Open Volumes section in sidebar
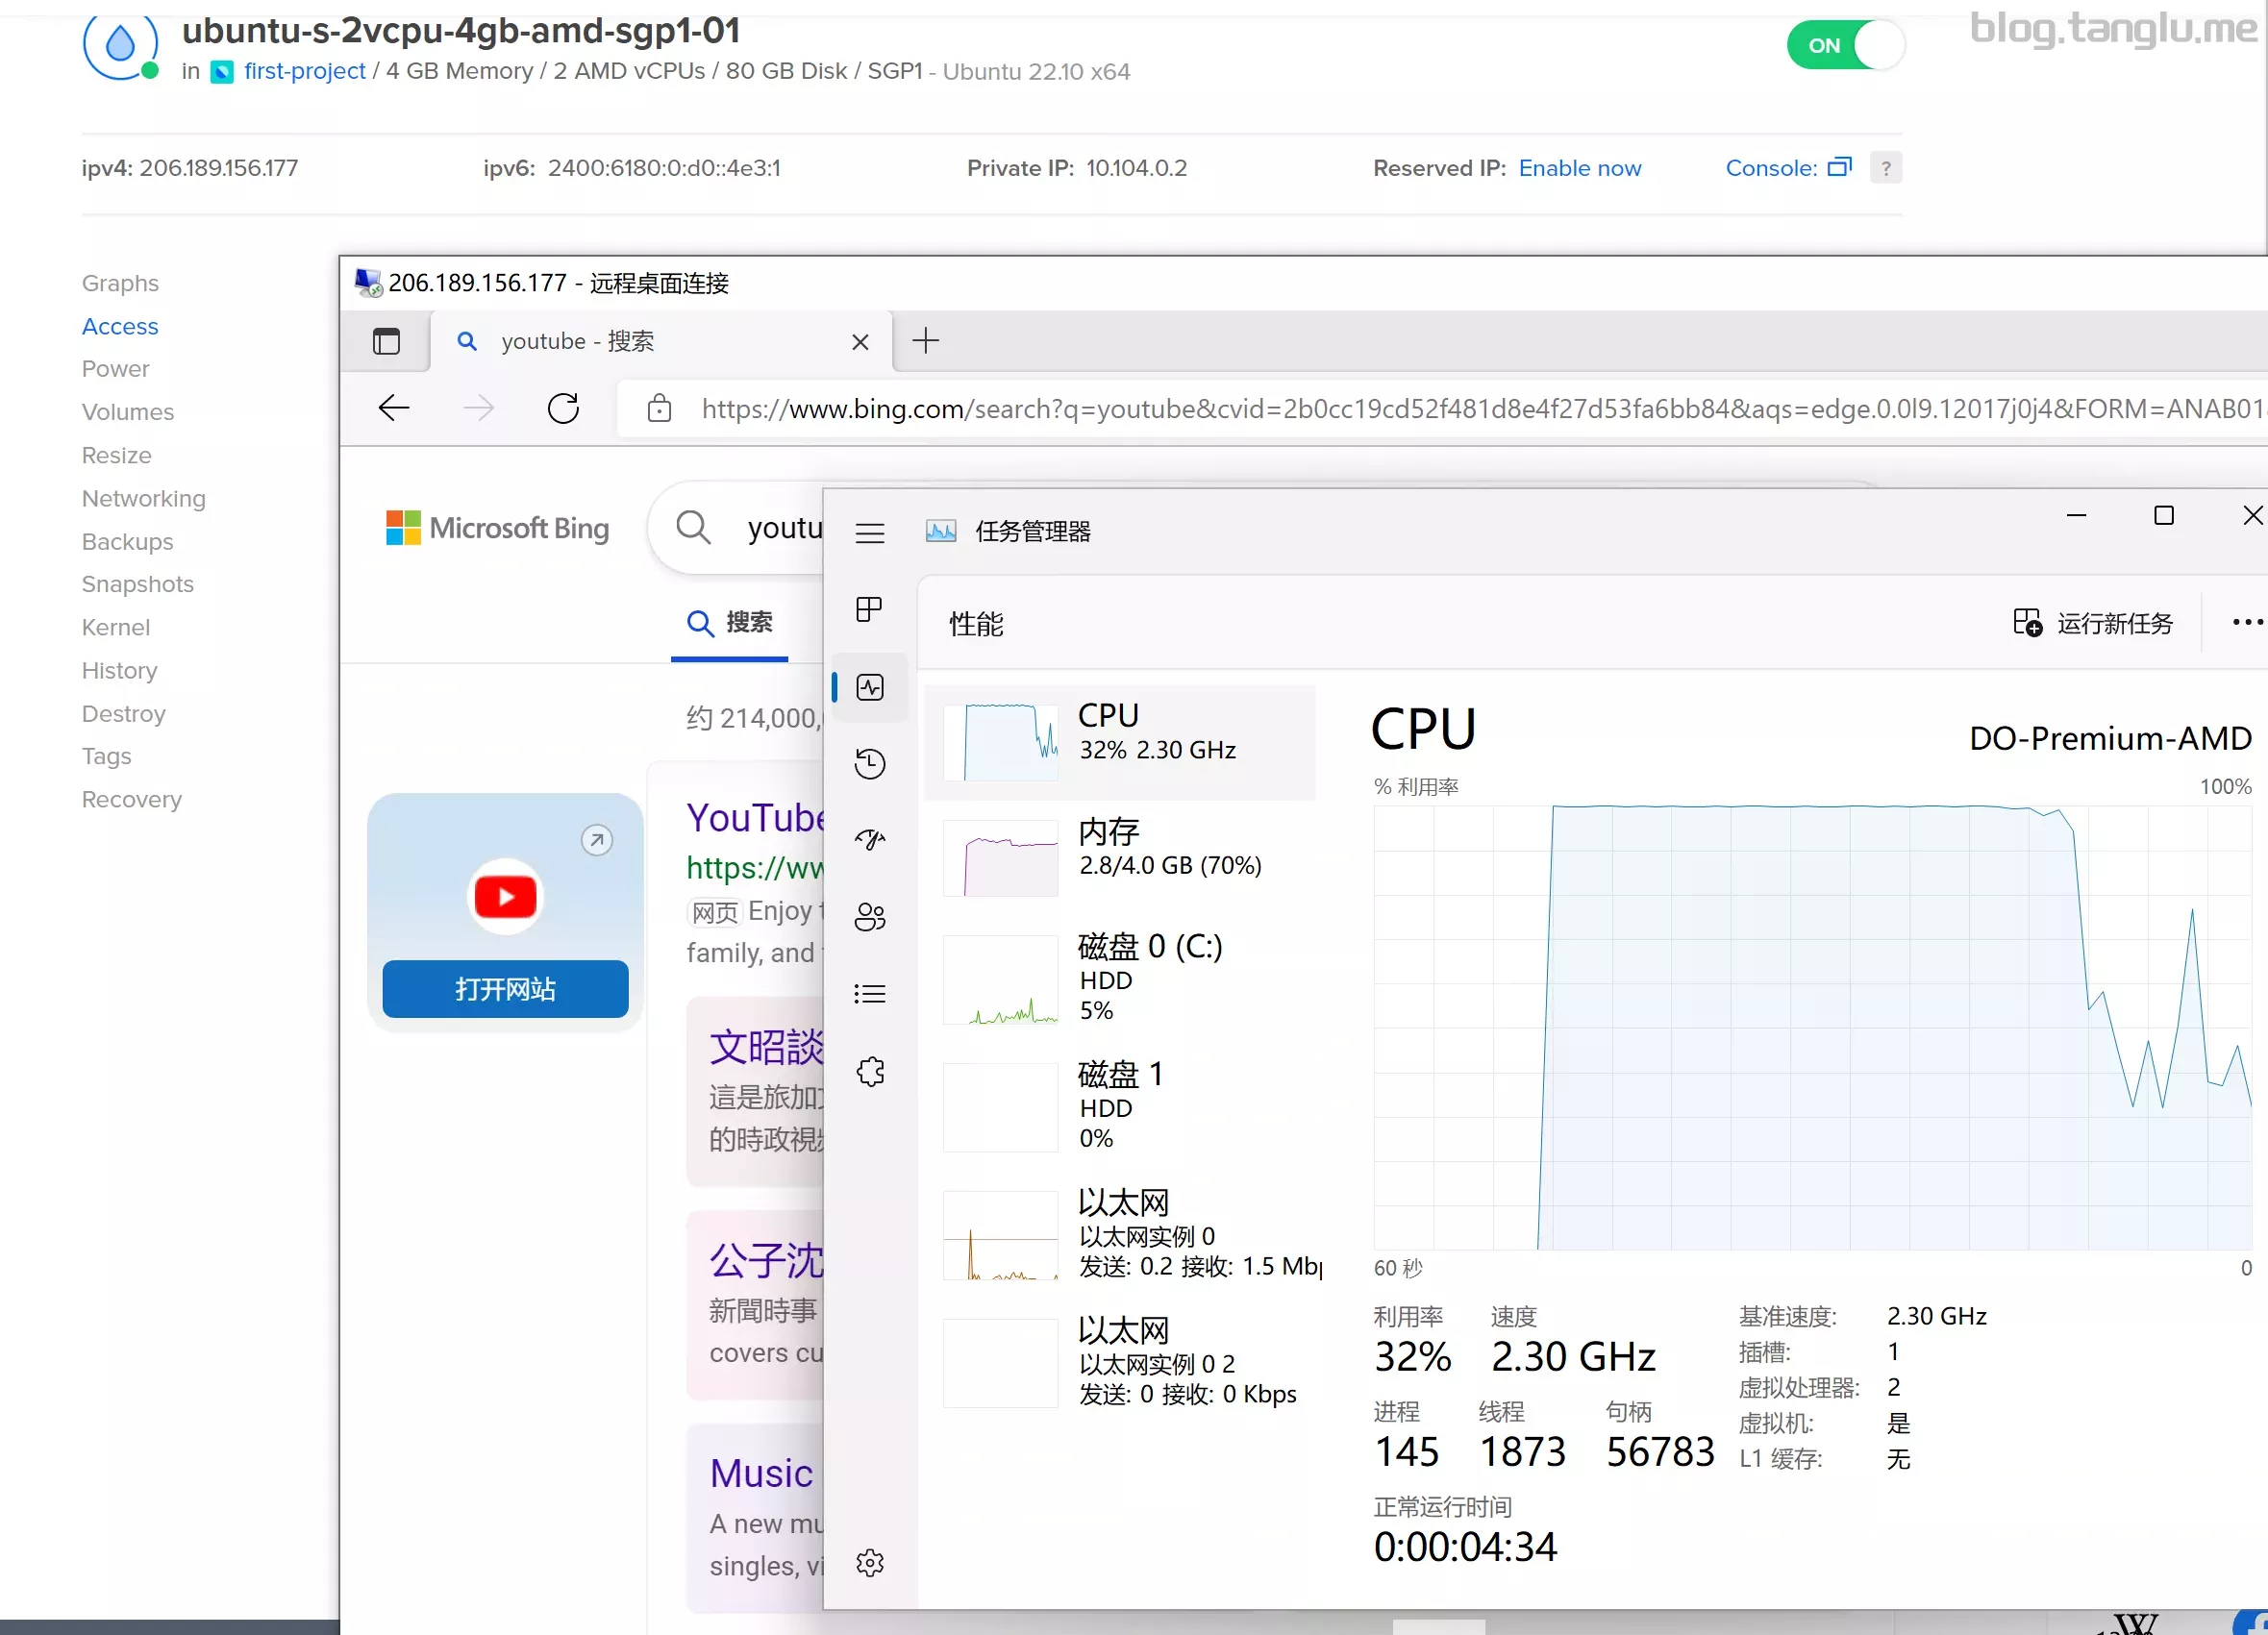 tap(128, 412)
